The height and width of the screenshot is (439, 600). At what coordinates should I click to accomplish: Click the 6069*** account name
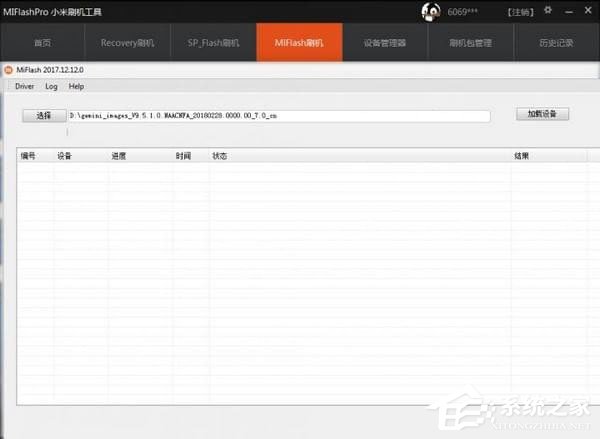coord(462,12)
